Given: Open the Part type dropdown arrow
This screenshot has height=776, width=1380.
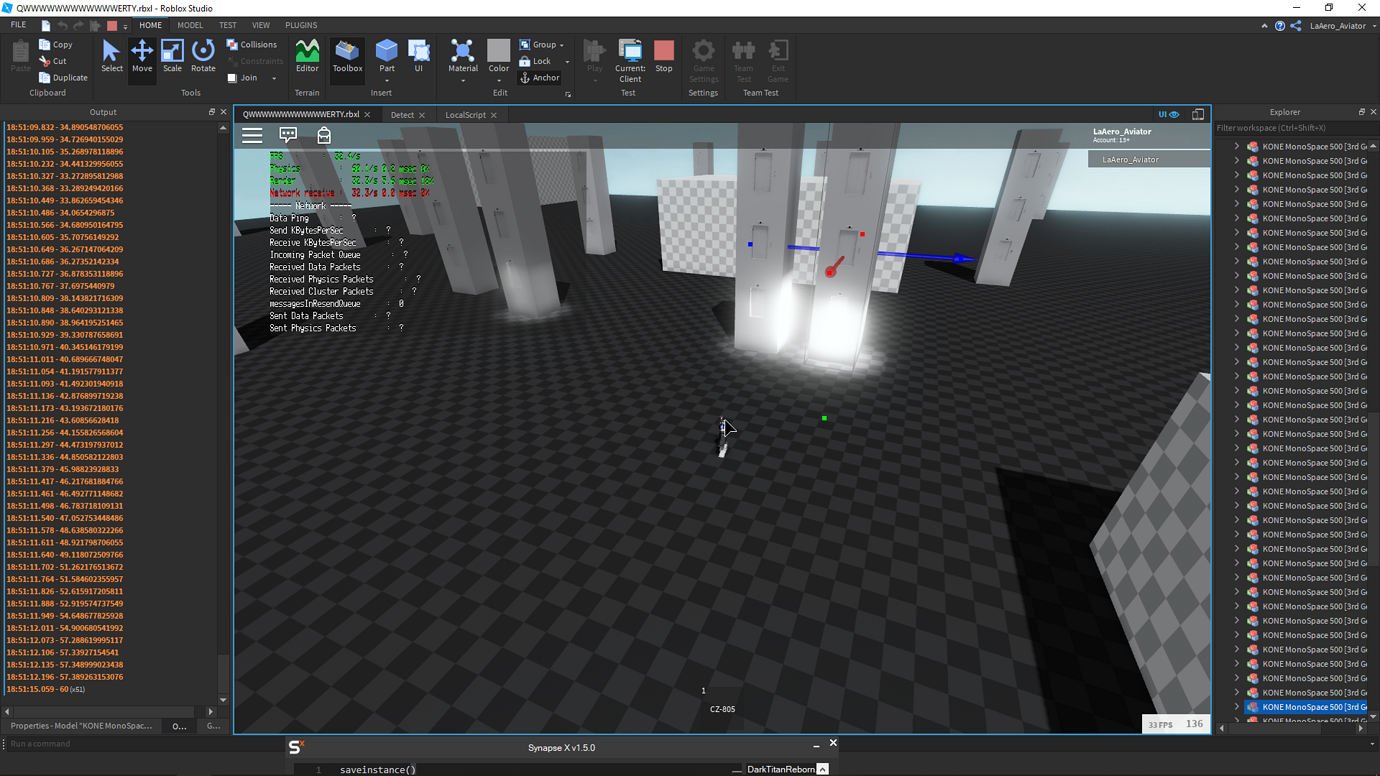Looking at the screenshot, I should pos(386,80).
